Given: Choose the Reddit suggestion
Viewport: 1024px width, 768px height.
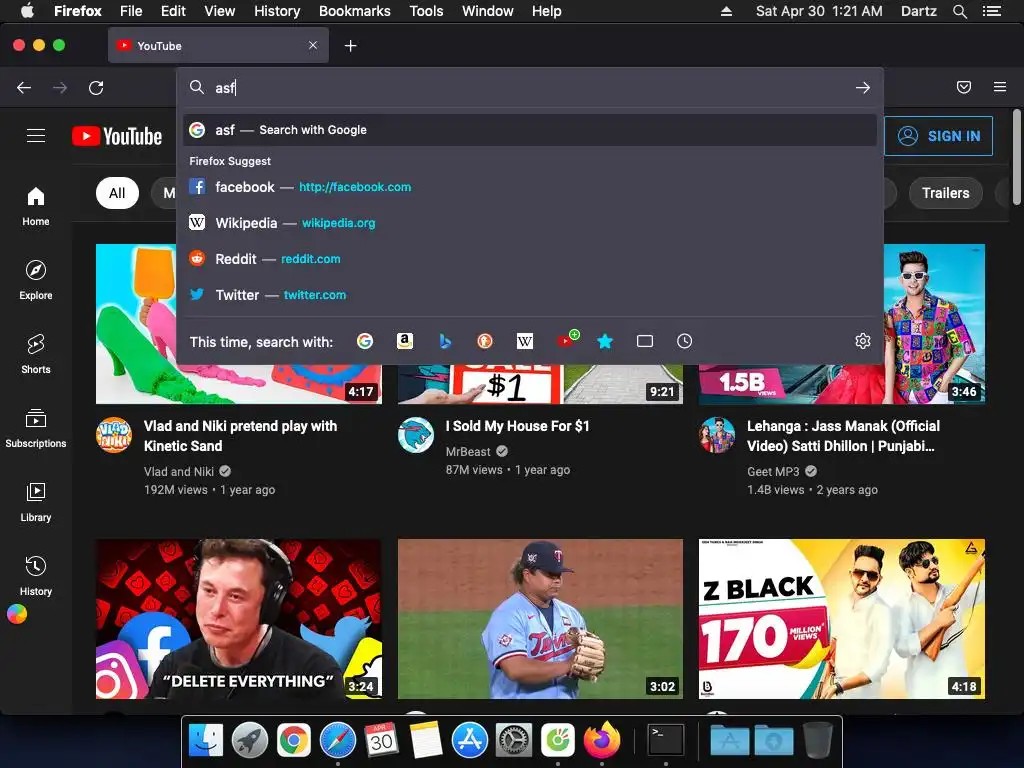Looking at the screenshot, I should 530,259.
